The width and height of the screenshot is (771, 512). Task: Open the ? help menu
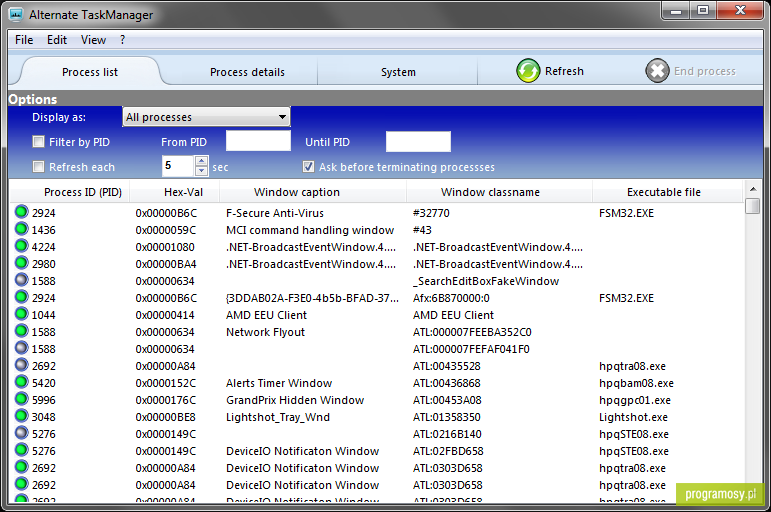pyautogui.click(x=122, y=40)
